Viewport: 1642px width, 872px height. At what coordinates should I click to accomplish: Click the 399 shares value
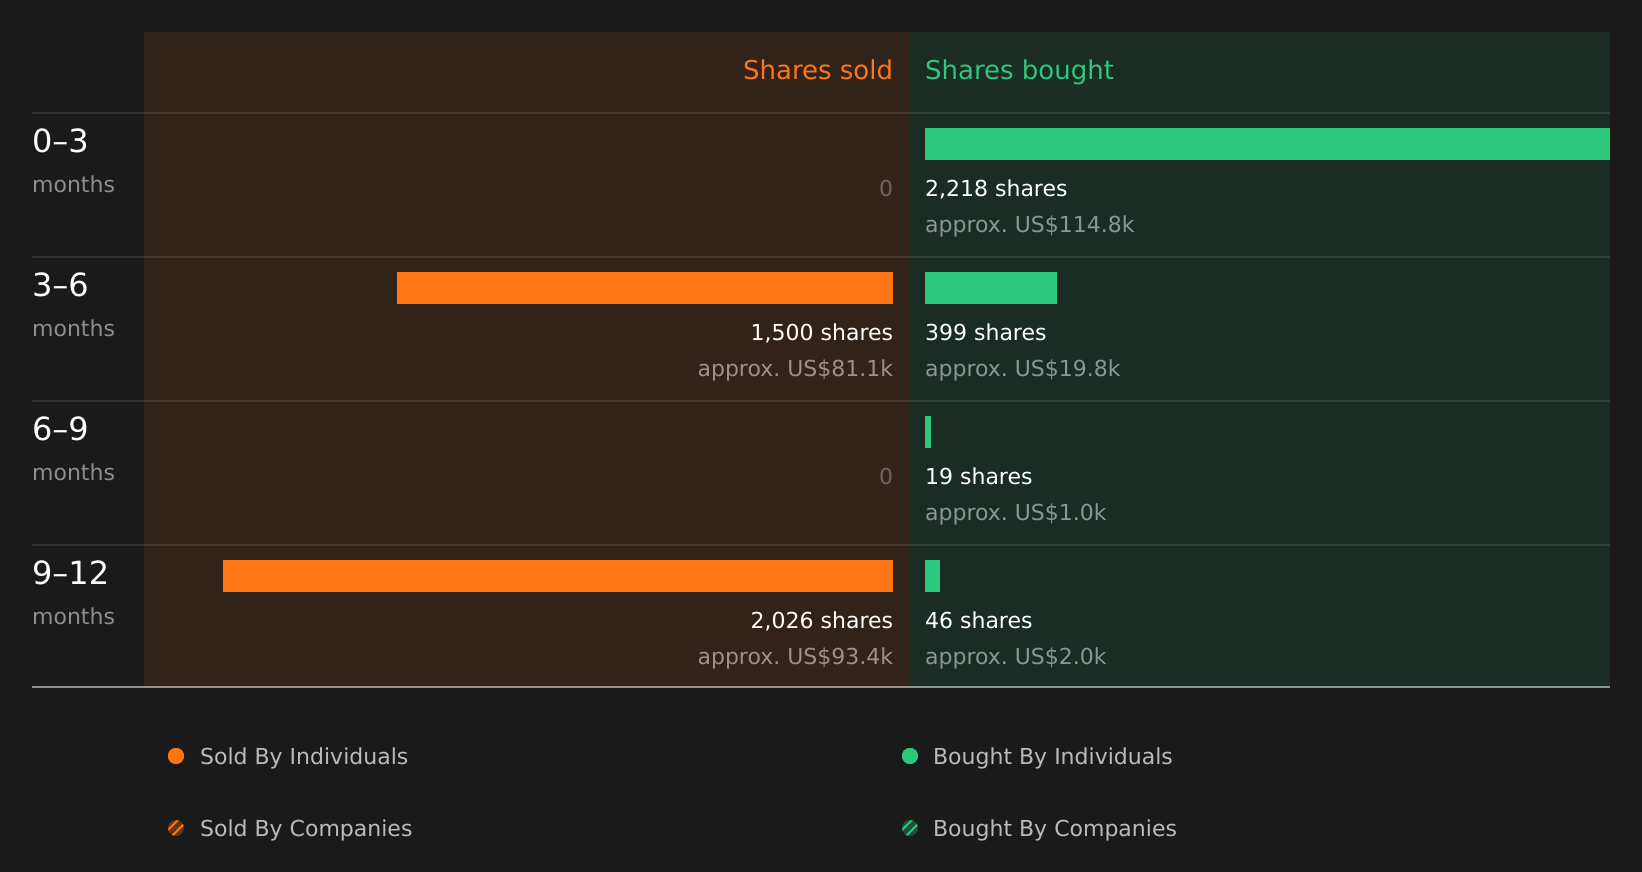click(x=985, y=332)
